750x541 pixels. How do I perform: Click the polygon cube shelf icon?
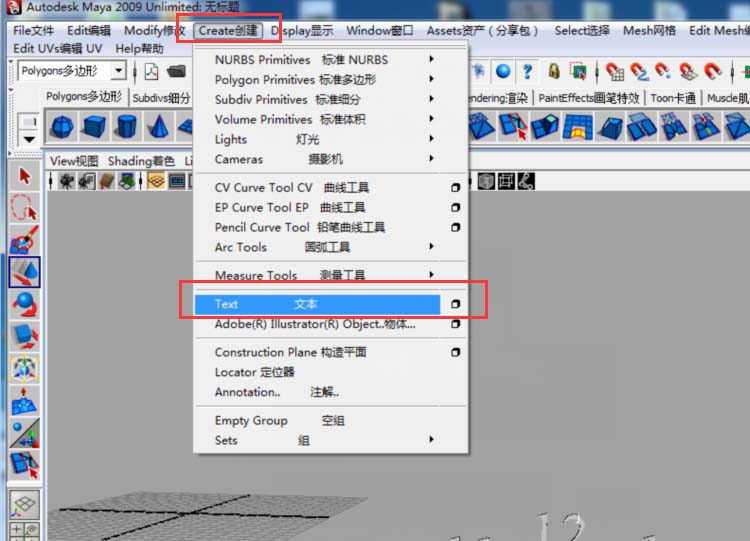(x=94, y=127)
